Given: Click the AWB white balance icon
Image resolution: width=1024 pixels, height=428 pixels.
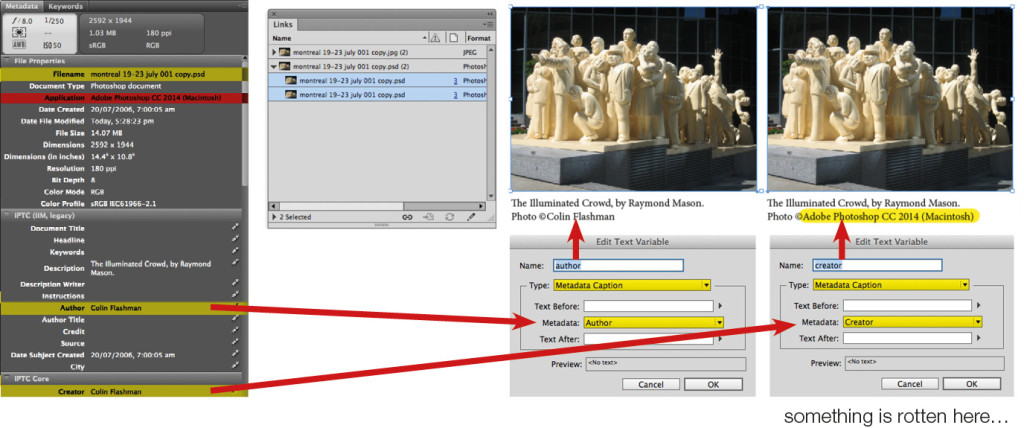Looking at the screenshot, I should pos(20,45).
